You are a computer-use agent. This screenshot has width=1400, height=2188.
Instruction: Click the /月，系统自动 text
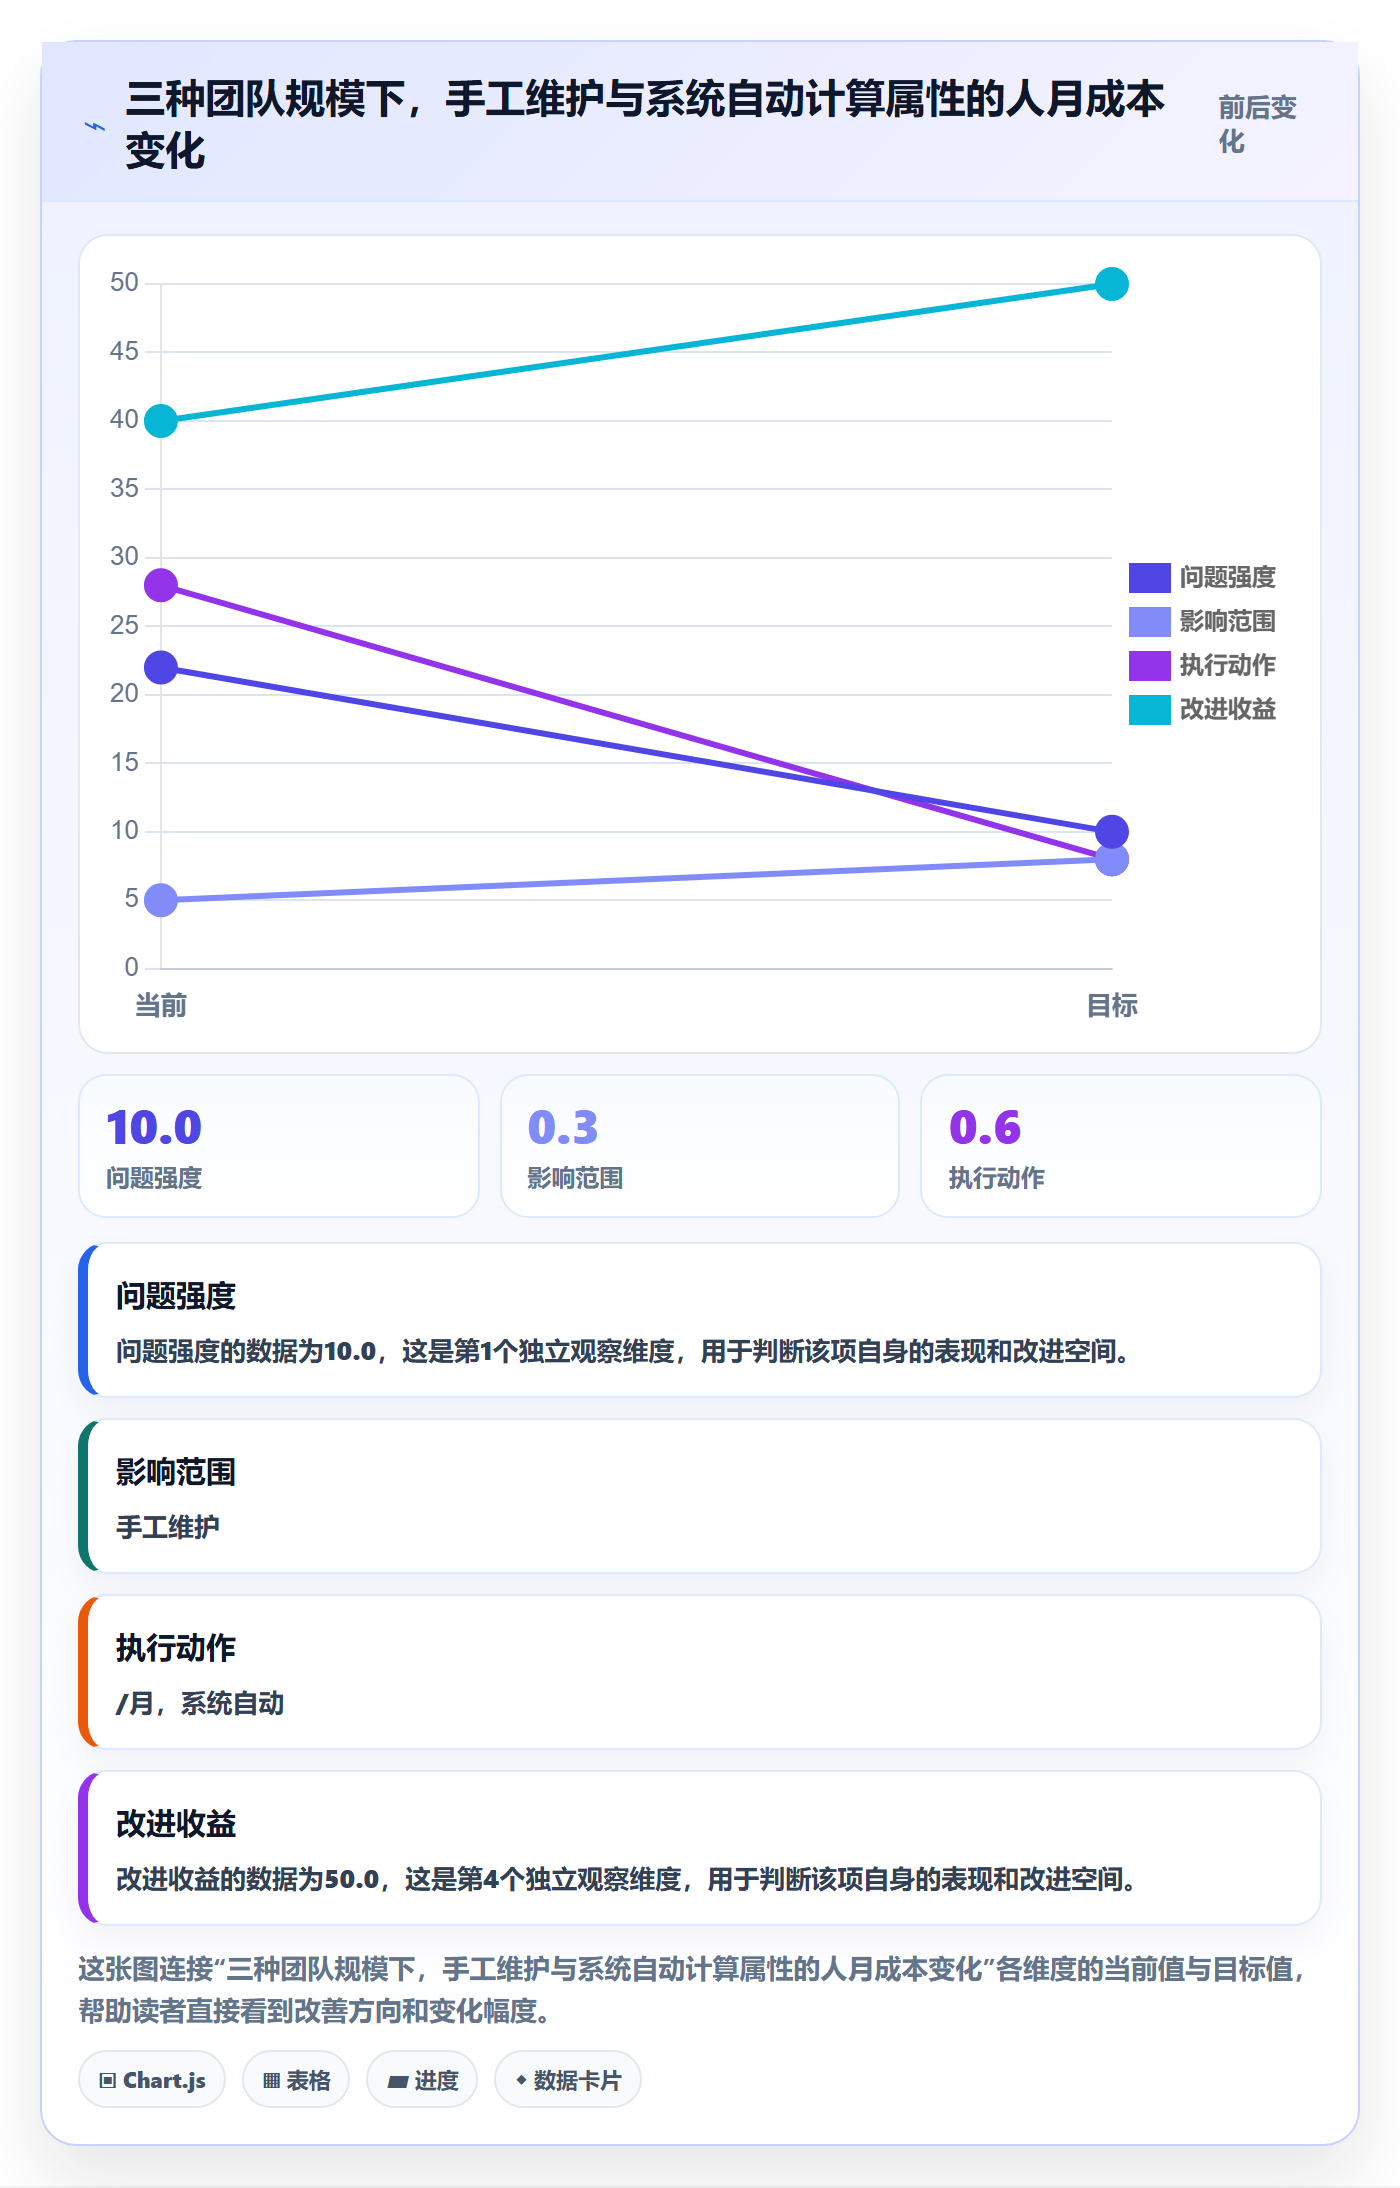point(200,1703)
